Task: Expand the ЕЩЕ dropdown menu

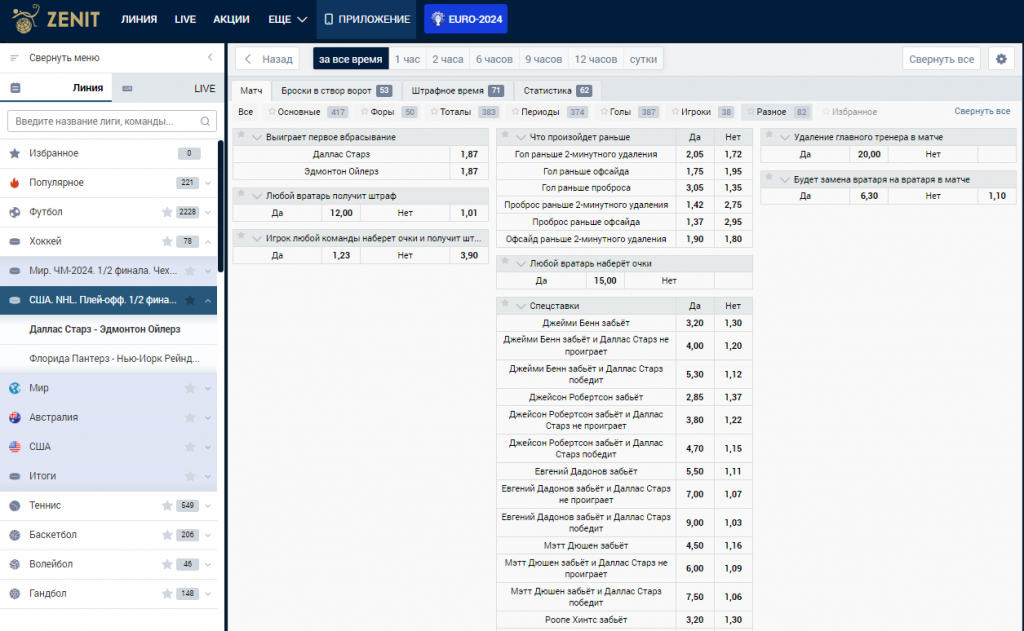Action: coord(287,20)
